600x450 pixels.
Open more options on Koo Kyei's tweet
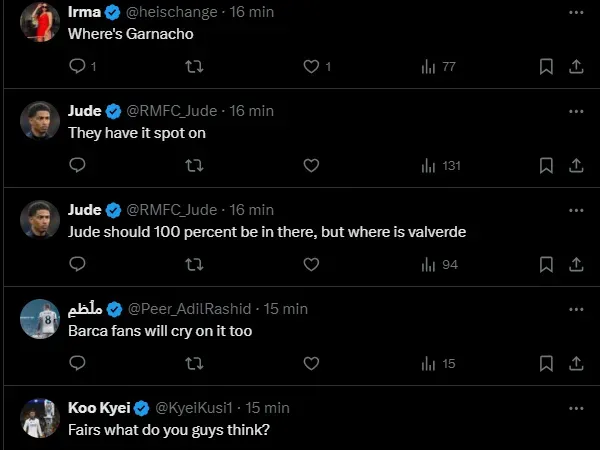pyautogui.click(x=576, y=408)
